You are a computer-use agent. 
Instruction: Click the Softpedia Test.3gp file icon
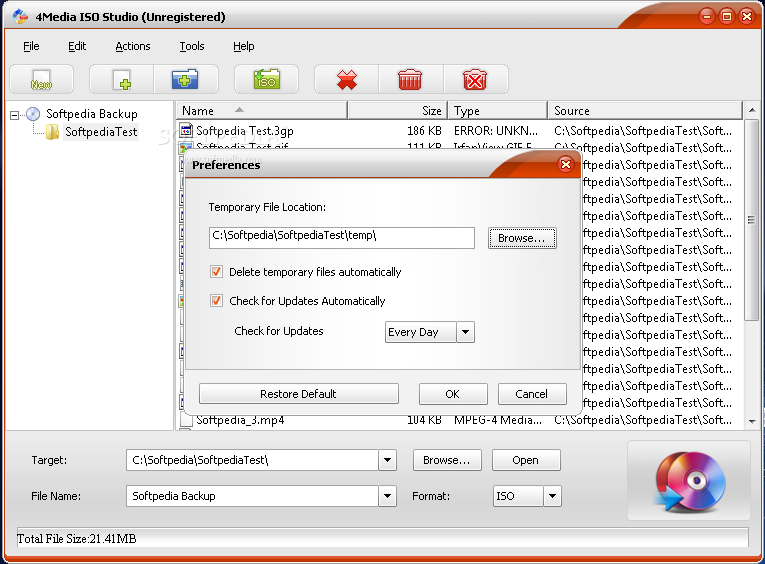pyautogui.click(x=185, y=130)
